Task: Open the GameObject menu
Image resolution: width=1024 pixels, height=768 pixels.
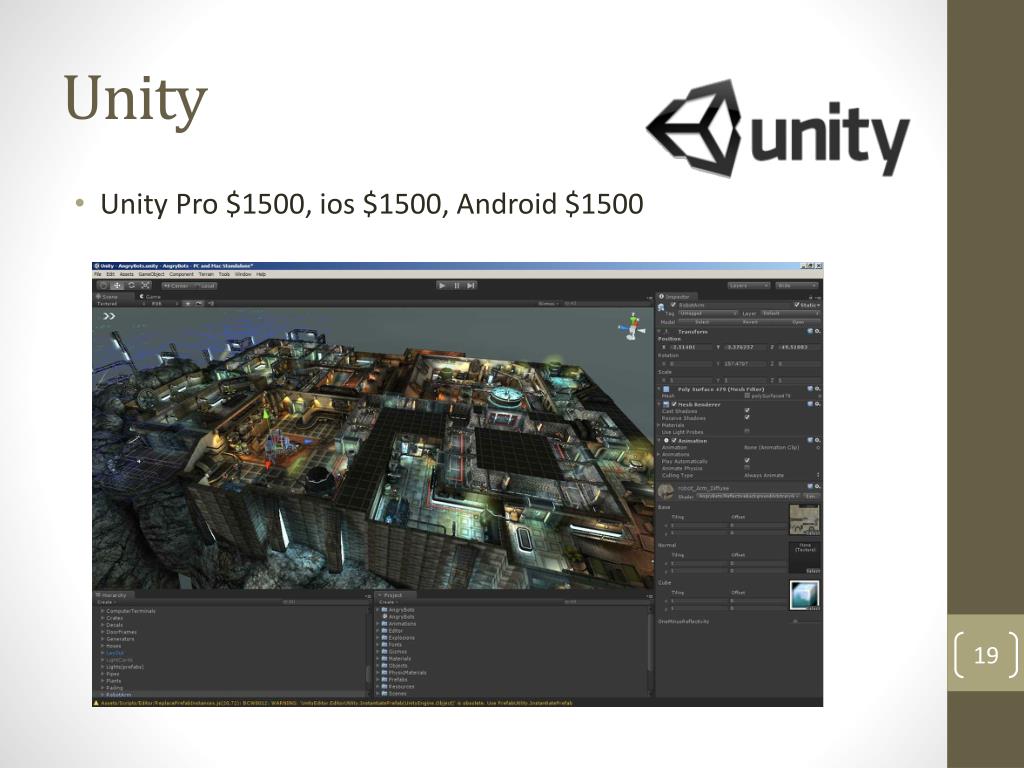Action: pos(152,274)
